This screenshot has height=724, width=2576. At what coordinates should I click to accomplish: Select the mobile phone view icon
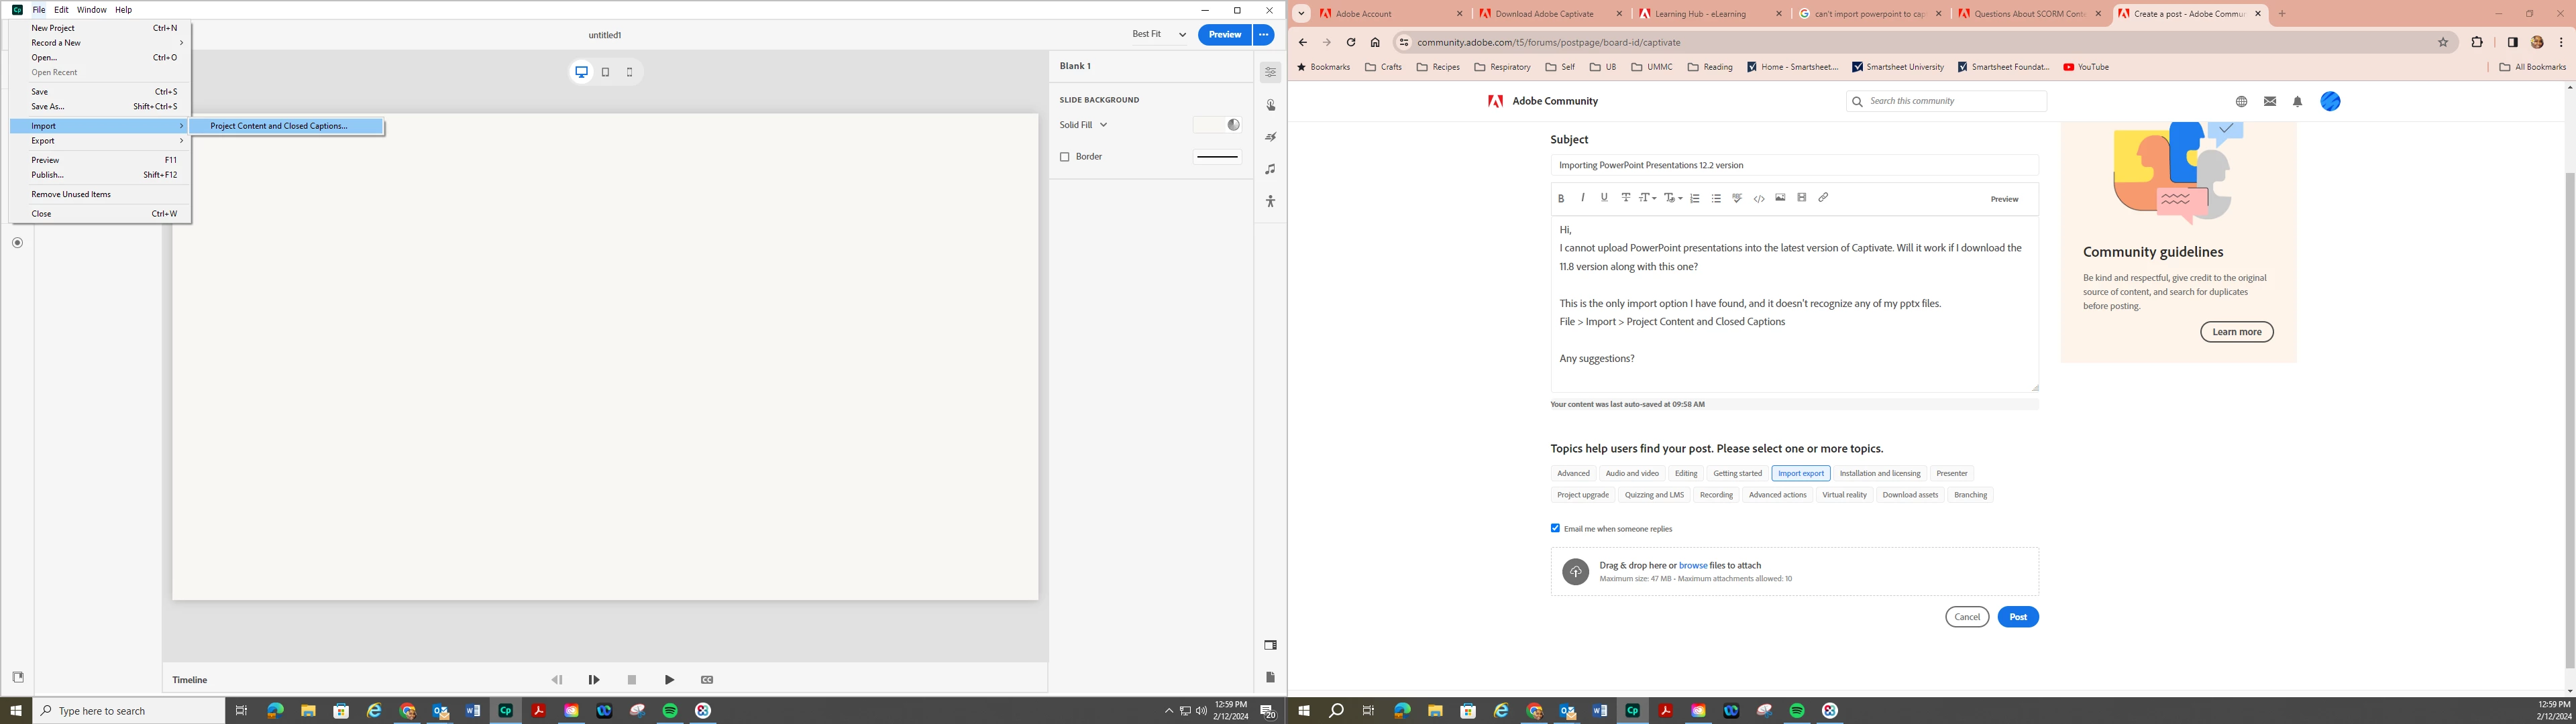tap(629, 72)
